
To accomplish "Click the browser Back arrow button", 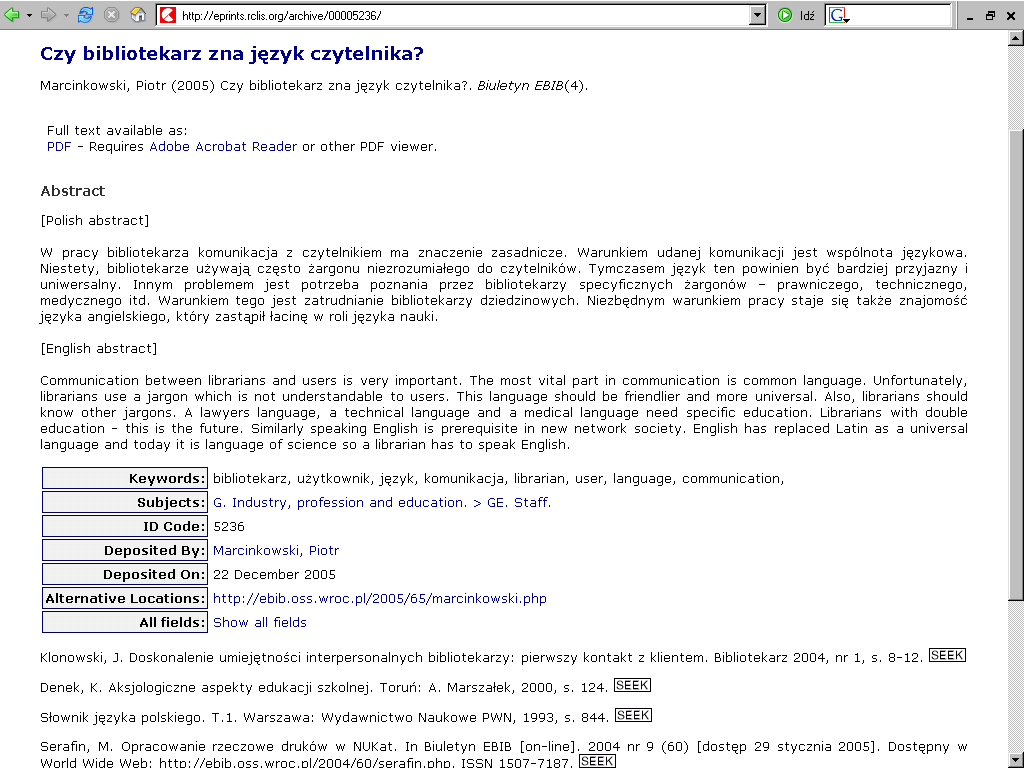I will click(12, 15).
